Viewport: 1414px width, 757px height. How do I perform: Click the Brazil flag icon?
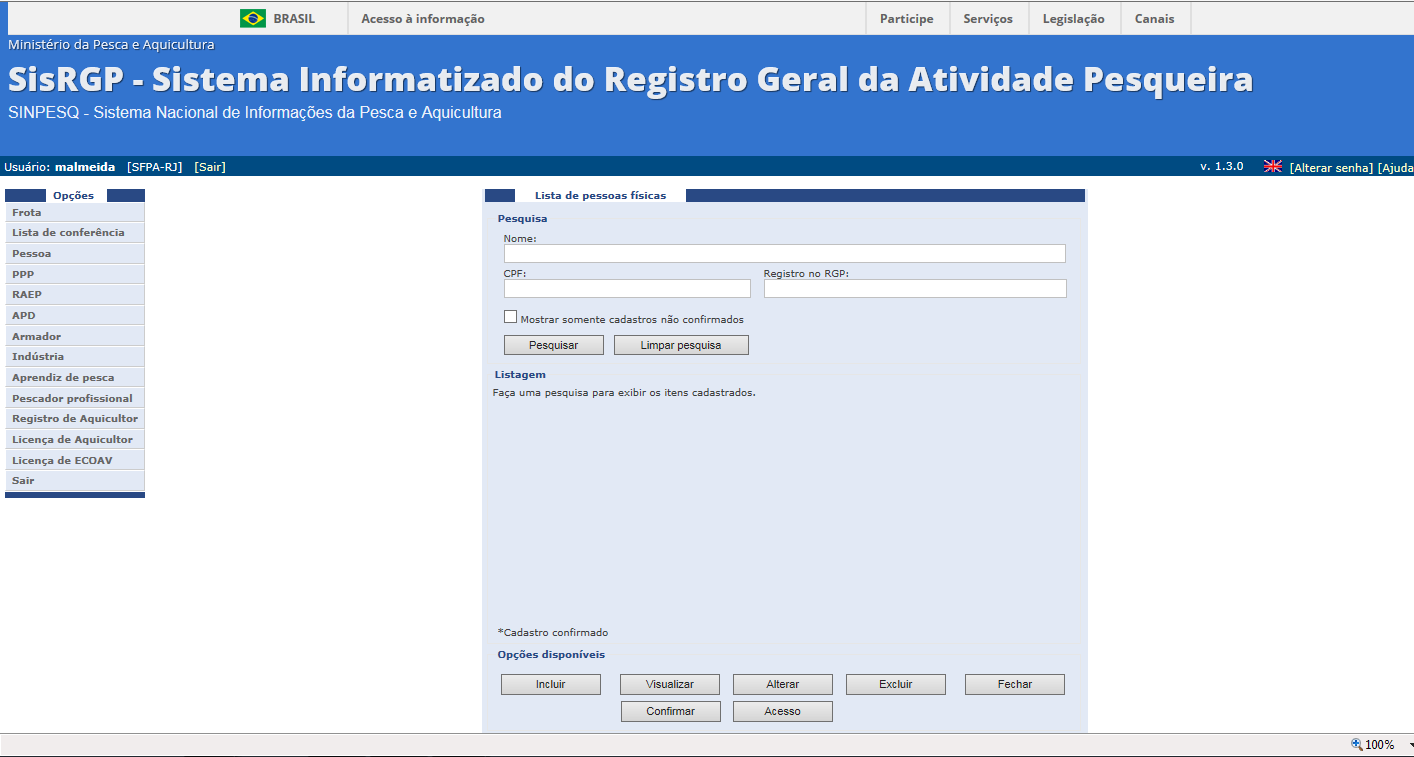(253, 18)
